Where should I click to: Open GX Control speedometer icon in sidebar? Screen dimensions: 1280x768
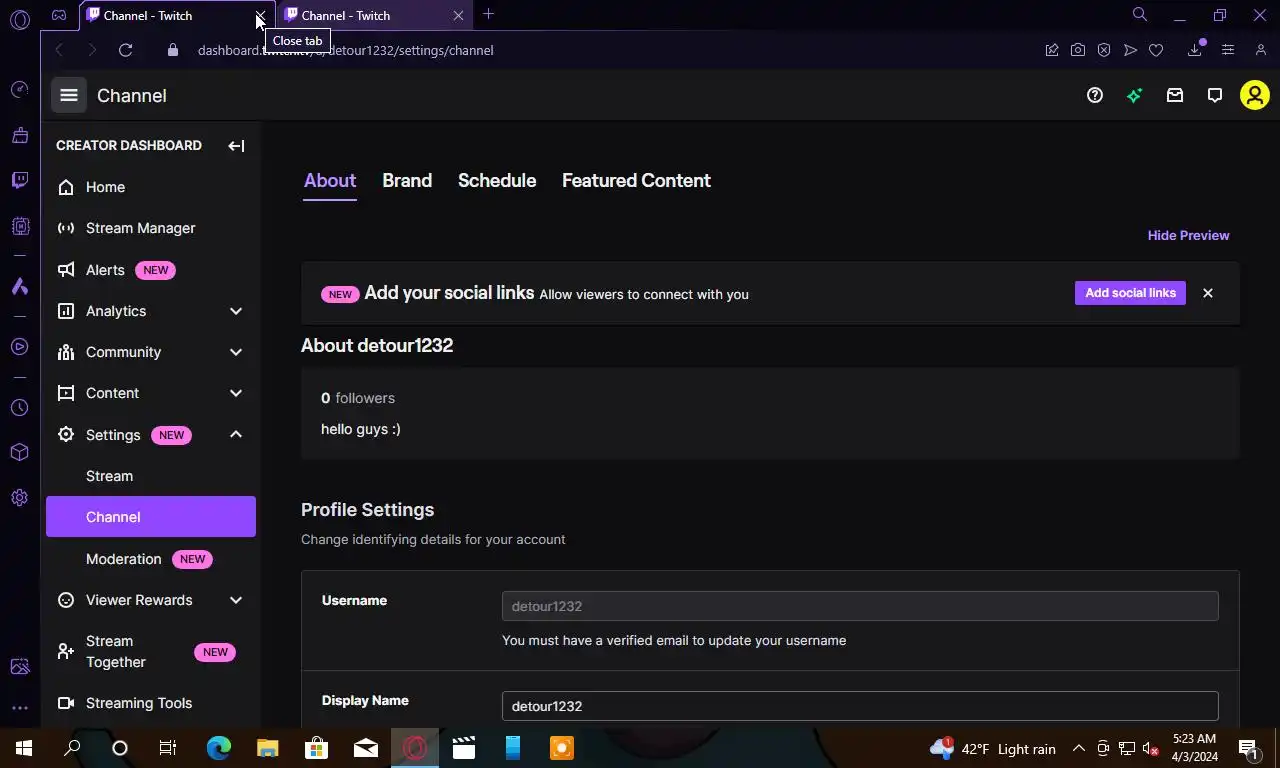pos(19,90)
